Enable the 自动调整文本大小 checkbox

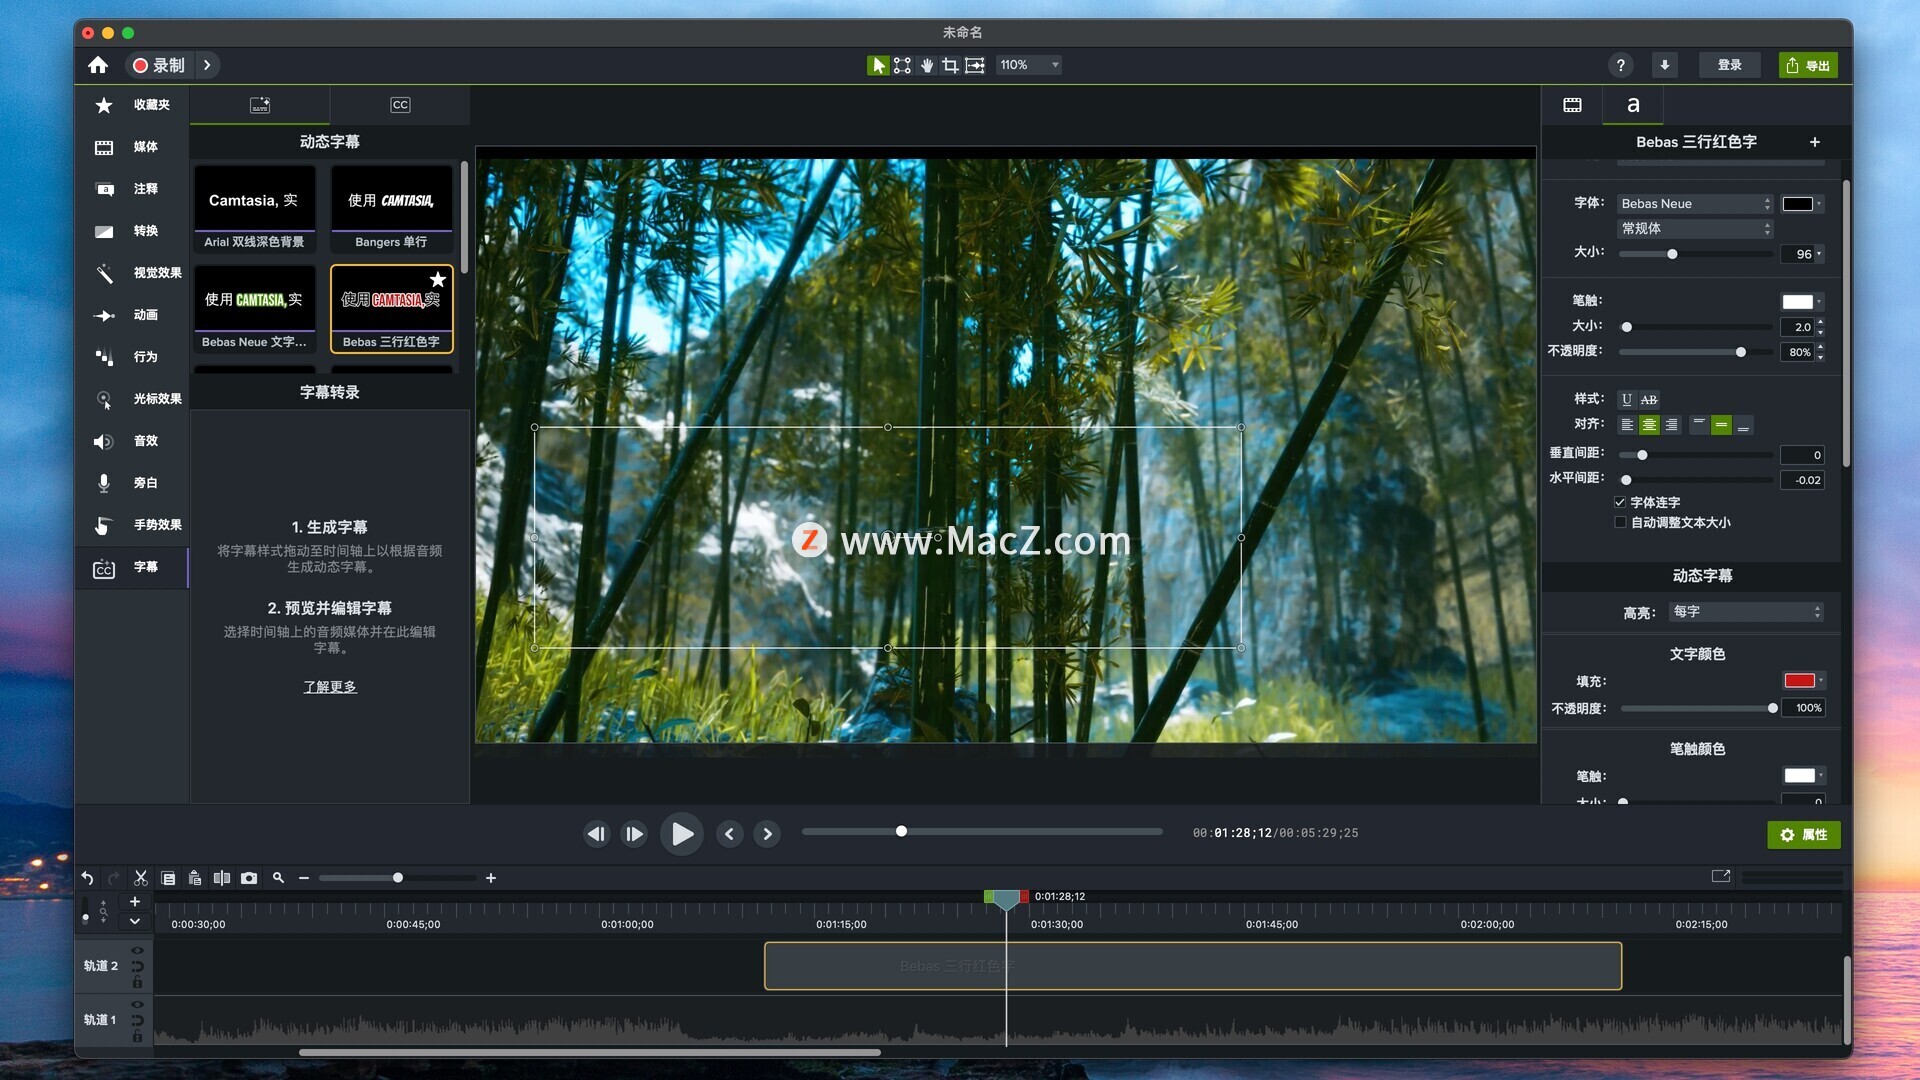tap(1620, 522)
